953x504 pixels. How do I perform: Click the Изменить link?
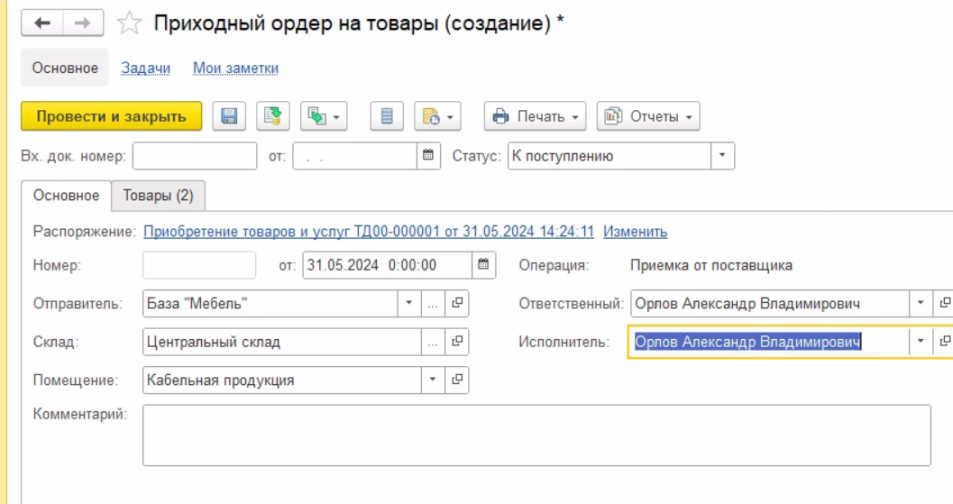click(x=634, y=231)
